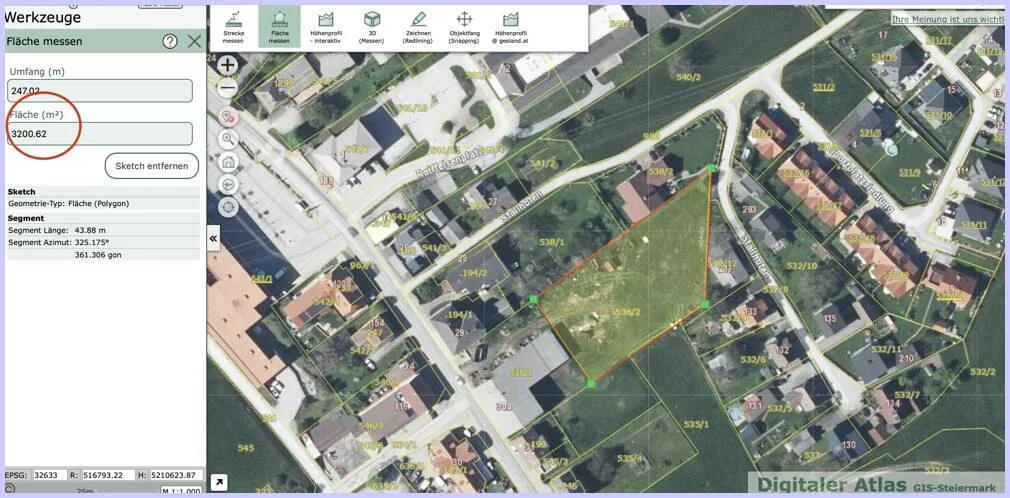Image resolution: width=1010 pixels, height=498 pixels.
Task: Click parcel label 540/2 on the map
Action: pyautogui.click(x=688, y=77)
